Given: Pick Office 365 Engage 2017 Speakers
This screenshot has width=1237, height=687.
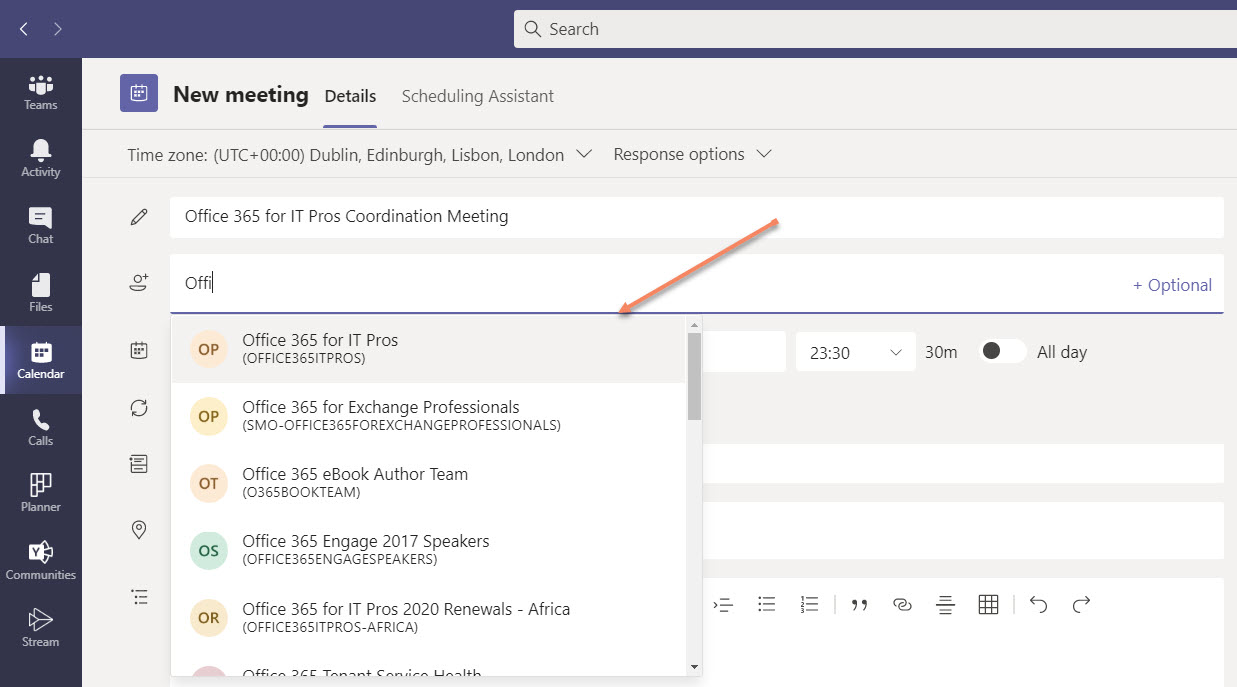Looking at the screenshot, I should (429, 550).
